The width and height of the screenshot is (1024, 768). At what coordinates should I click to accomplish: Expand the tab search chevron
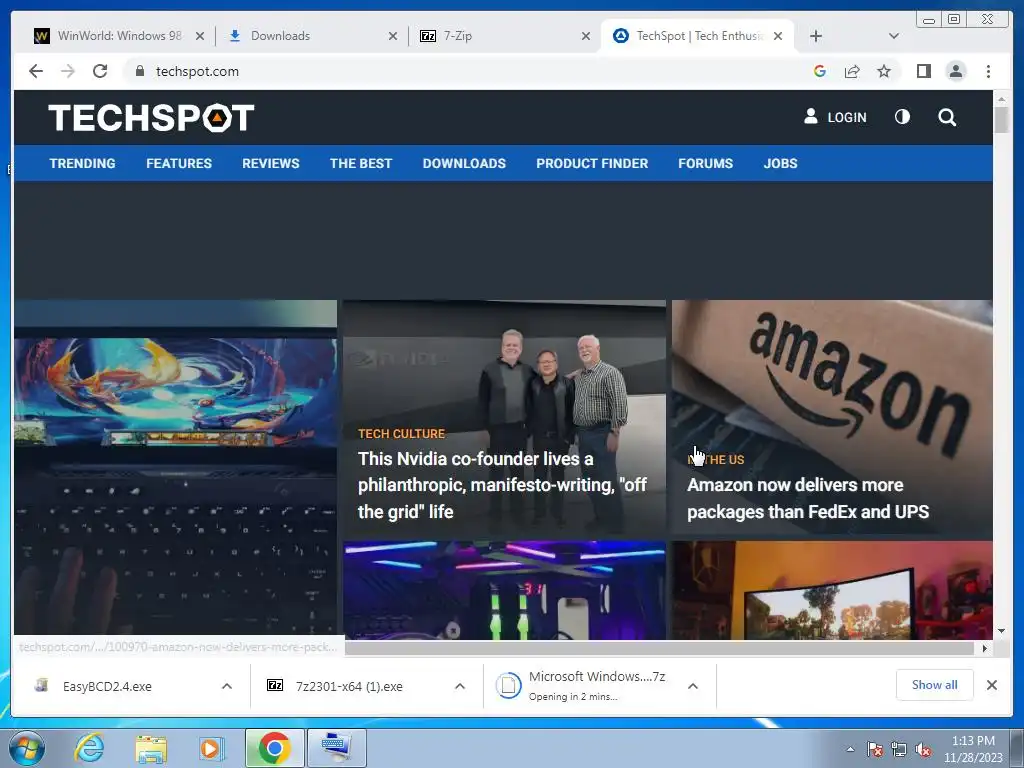pyautogui.click(x=894, y=36)
